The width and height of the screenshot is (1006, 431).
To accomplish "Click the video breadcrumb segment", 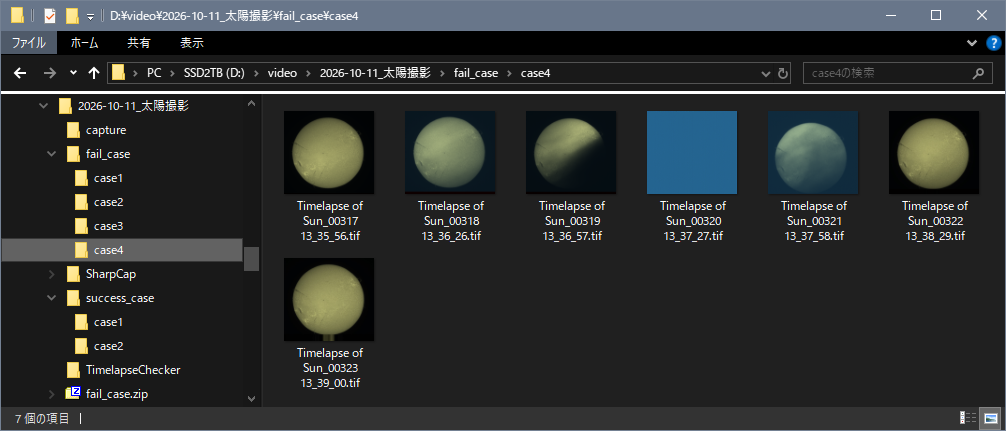I will [x=282, y=73].
